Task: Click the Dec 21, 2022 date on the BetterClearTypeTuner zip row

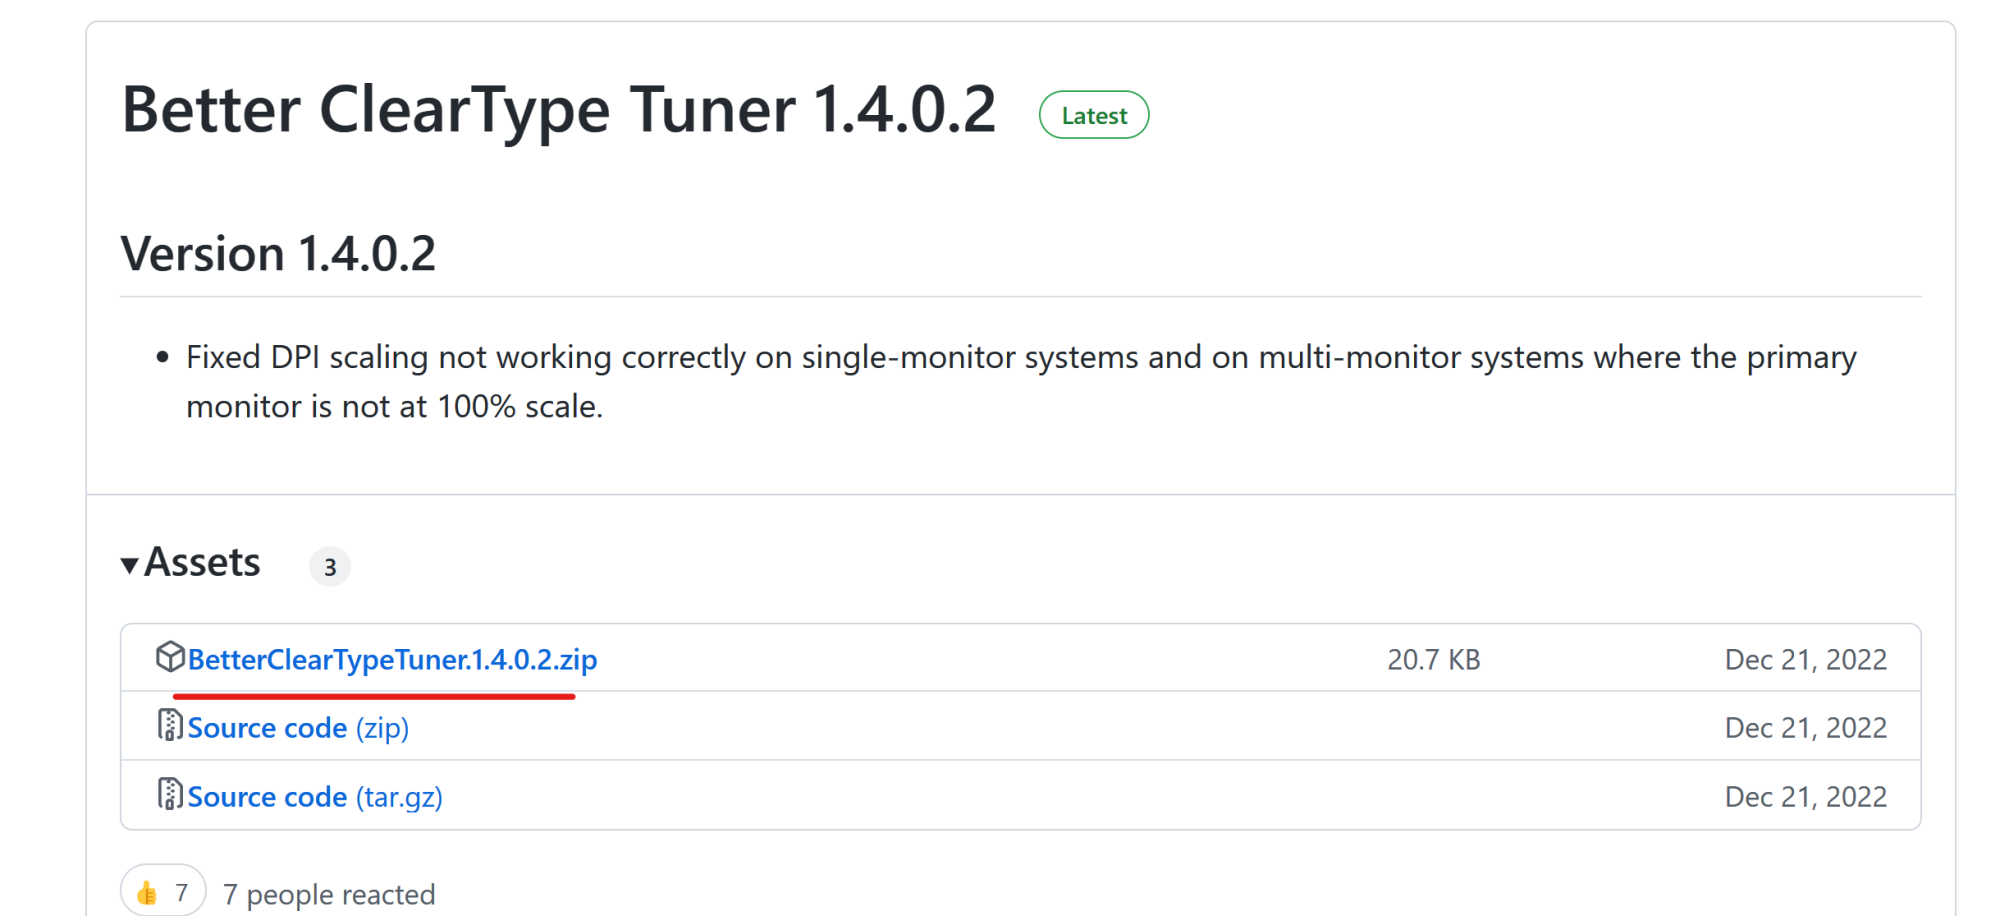Action: pyautogui.click(x=1806, y=660)
